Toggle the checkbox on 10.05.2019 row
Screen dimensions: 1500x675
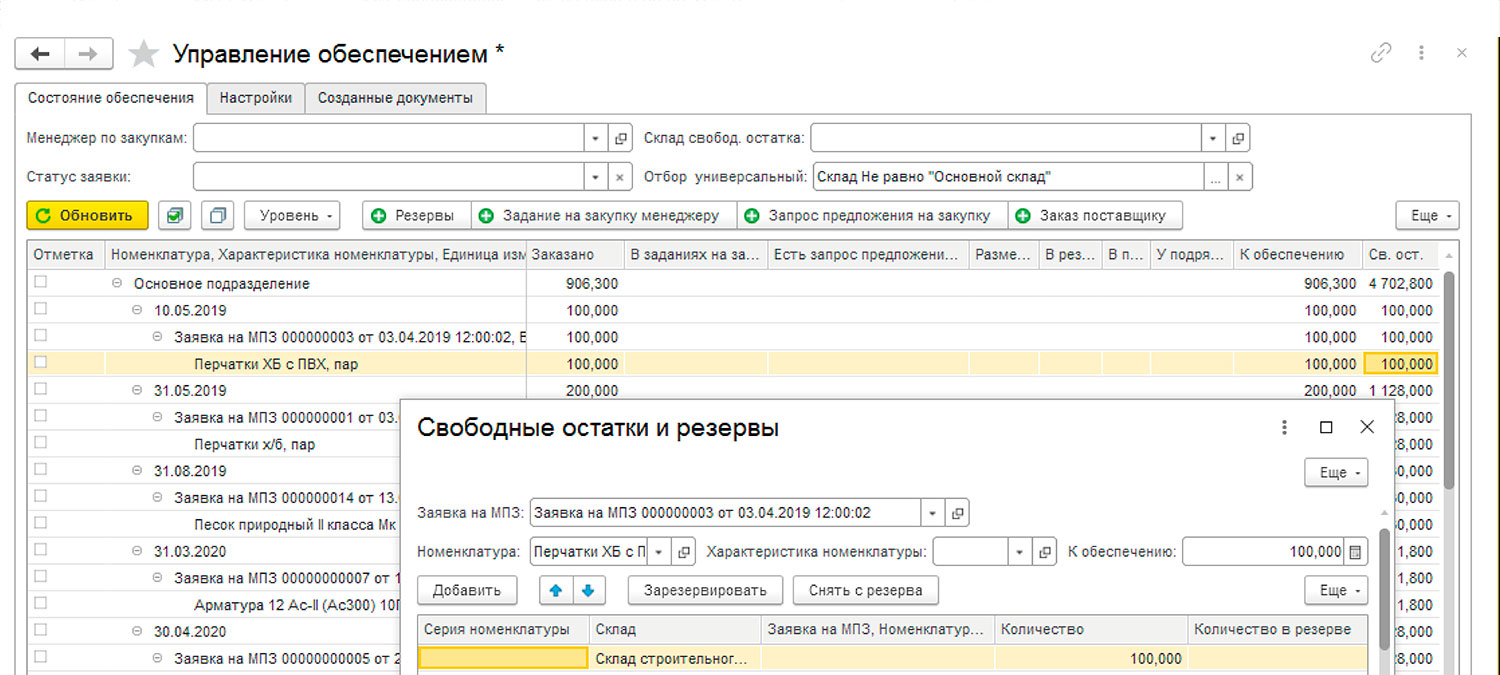(x=41, y=310)
